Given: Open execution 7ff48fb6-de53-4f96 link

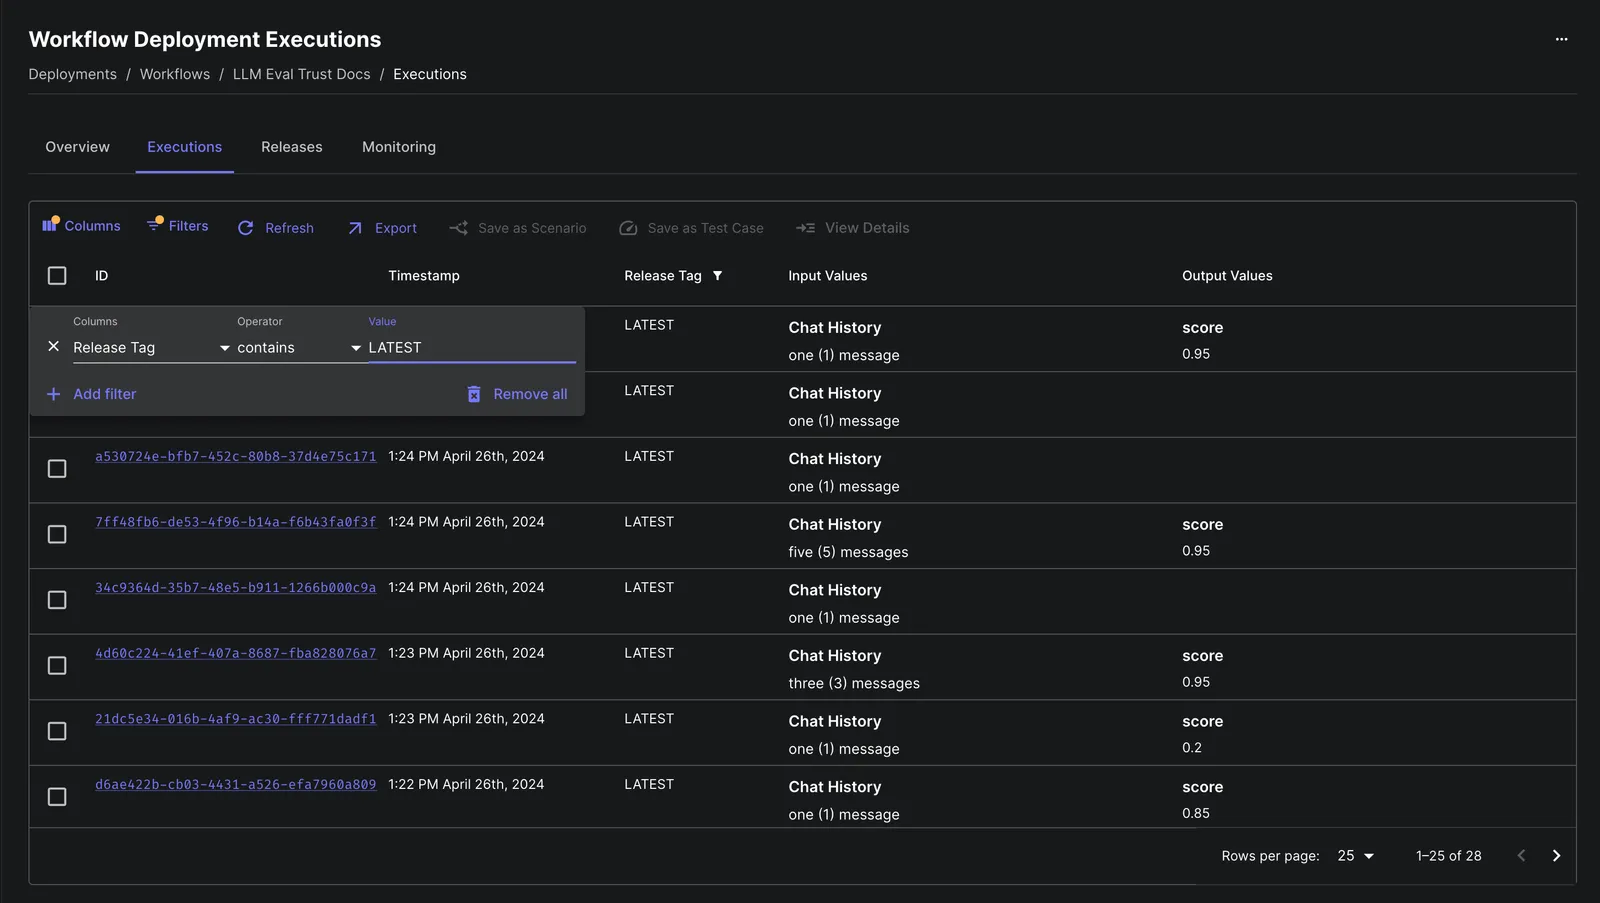Looking at the screenshot, I should point(236,522).
